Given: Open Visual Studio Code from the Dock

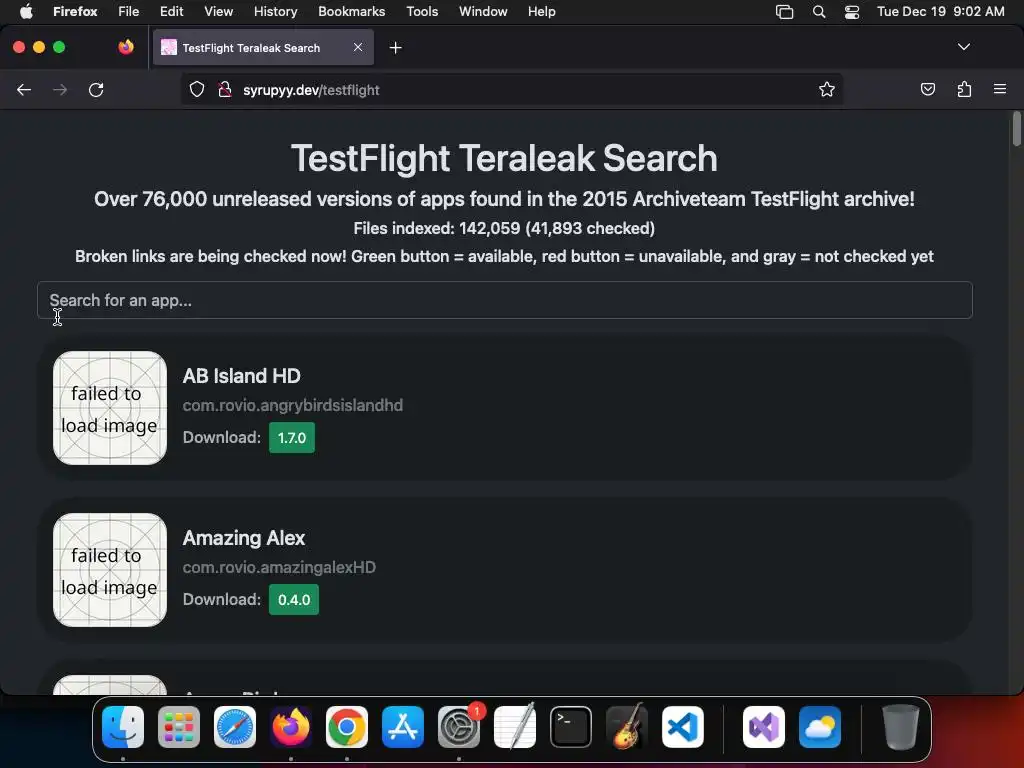Looking at the screenshot, I should click(x=683, y=727).
